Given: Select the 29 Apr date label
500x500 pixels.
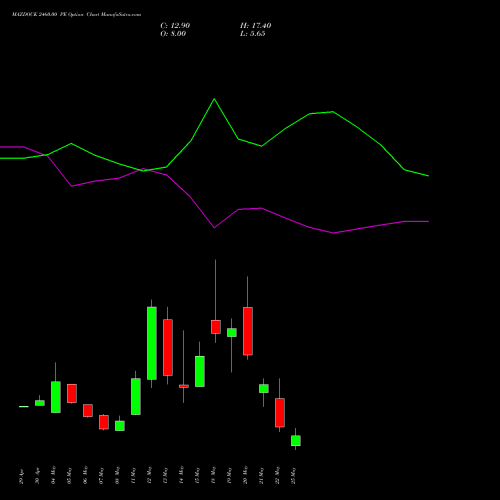Looking at the screenshot, I should [x=22, y=476].
